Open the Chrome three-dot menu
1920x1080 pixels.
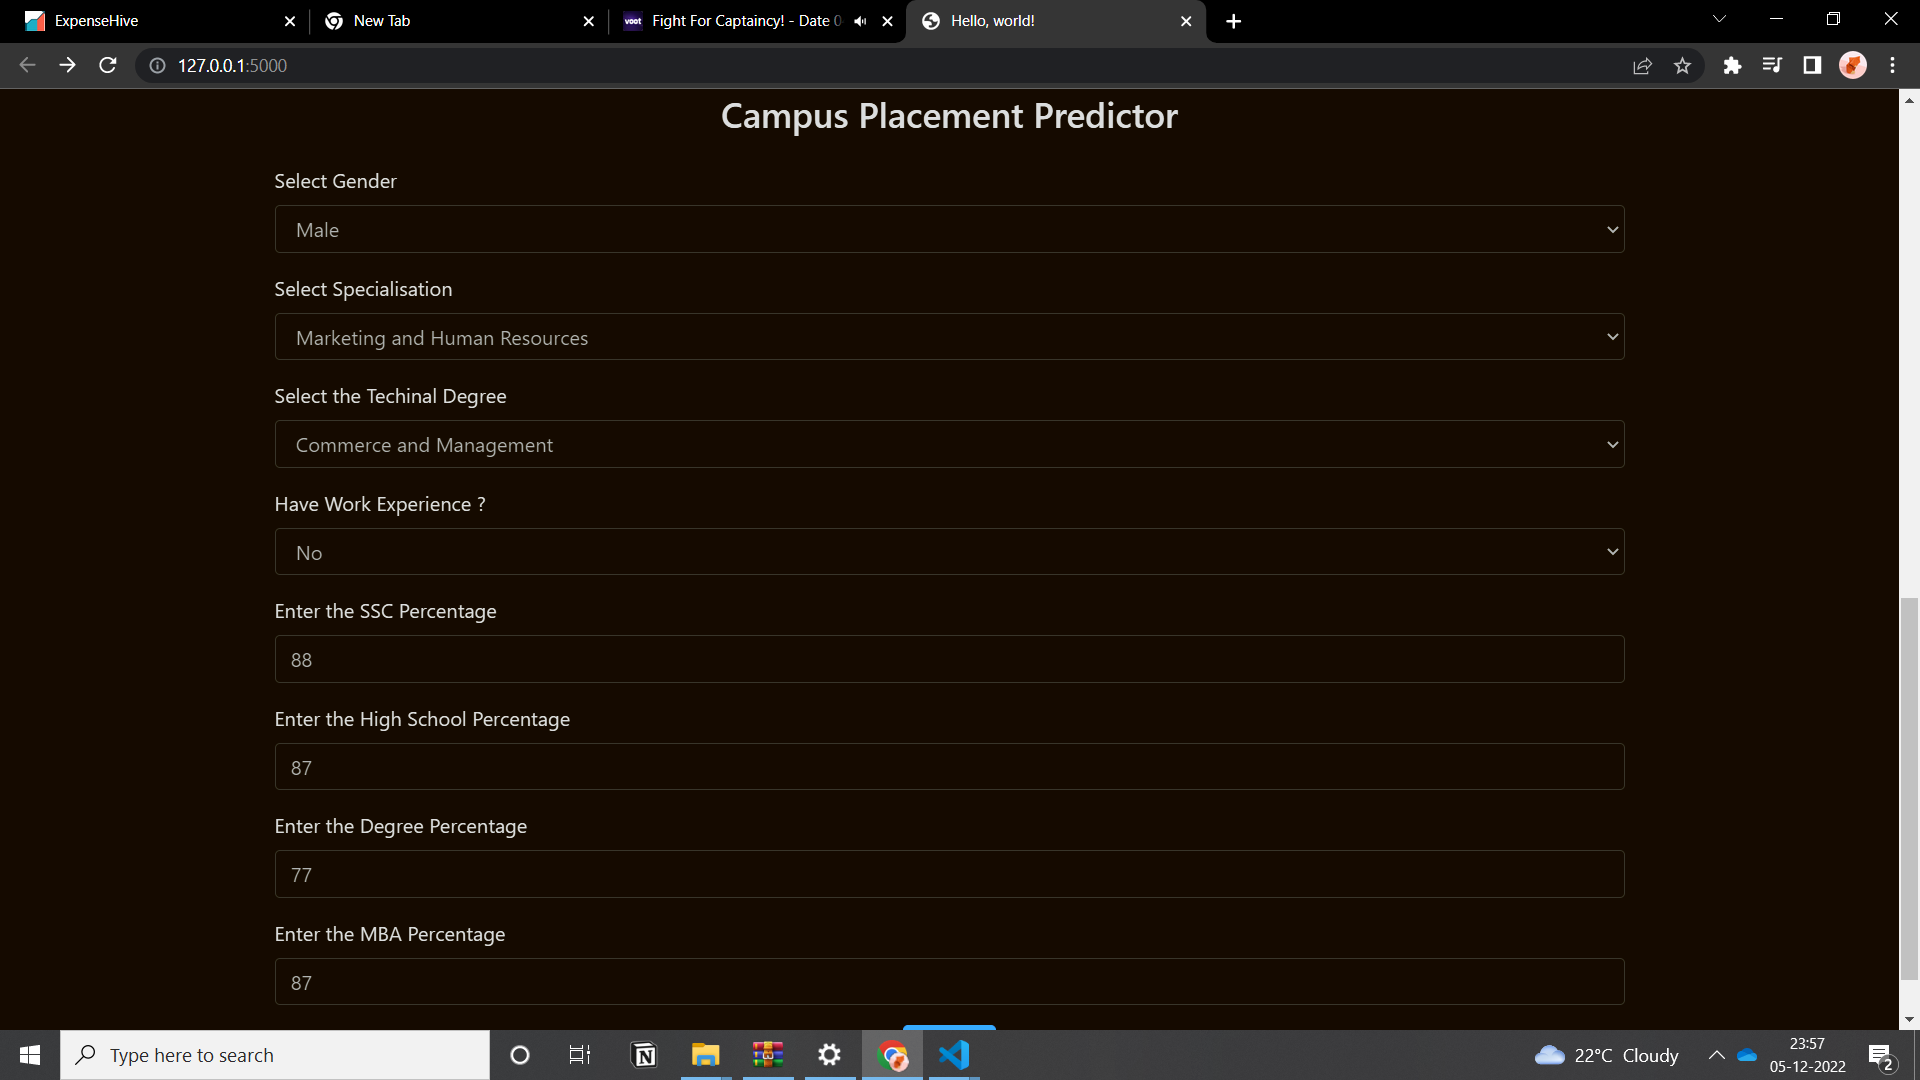point(1892,65)
